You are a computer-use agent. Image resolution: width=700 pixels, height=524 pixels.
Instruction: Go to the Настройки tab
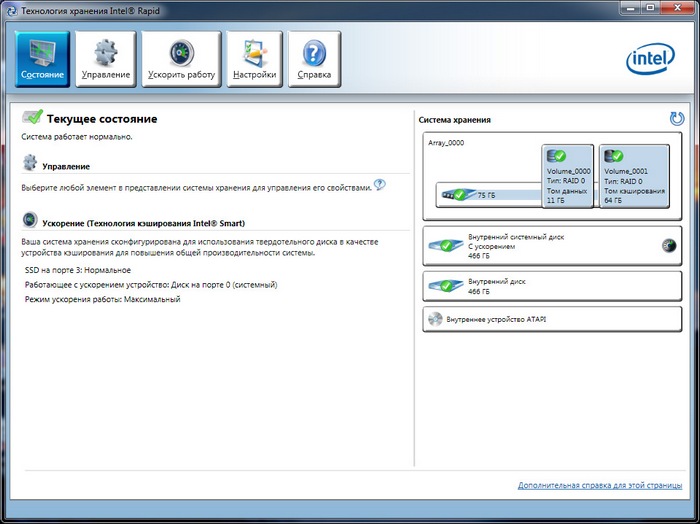(x=254, y=59)
